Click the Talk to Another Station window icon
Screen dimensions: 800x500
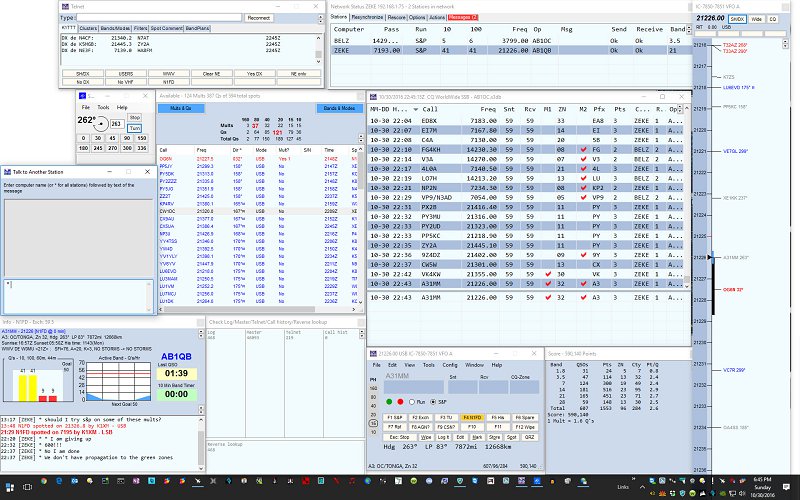pyautogui.click(x=8, y=172)
